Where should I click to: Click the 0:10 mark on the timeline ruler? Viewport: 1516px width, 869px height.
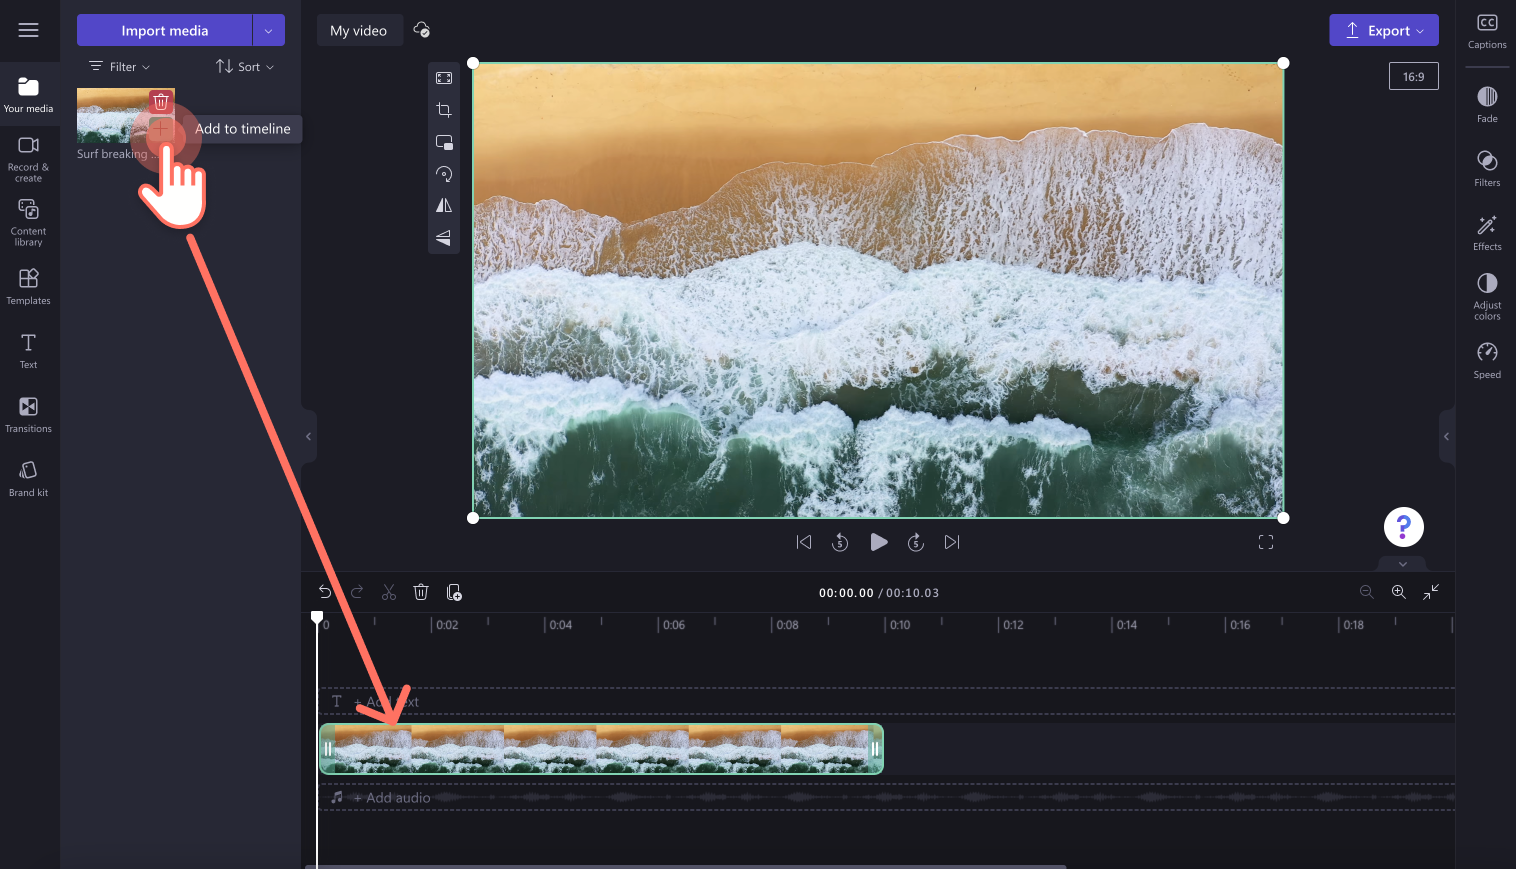pos(900,625)
